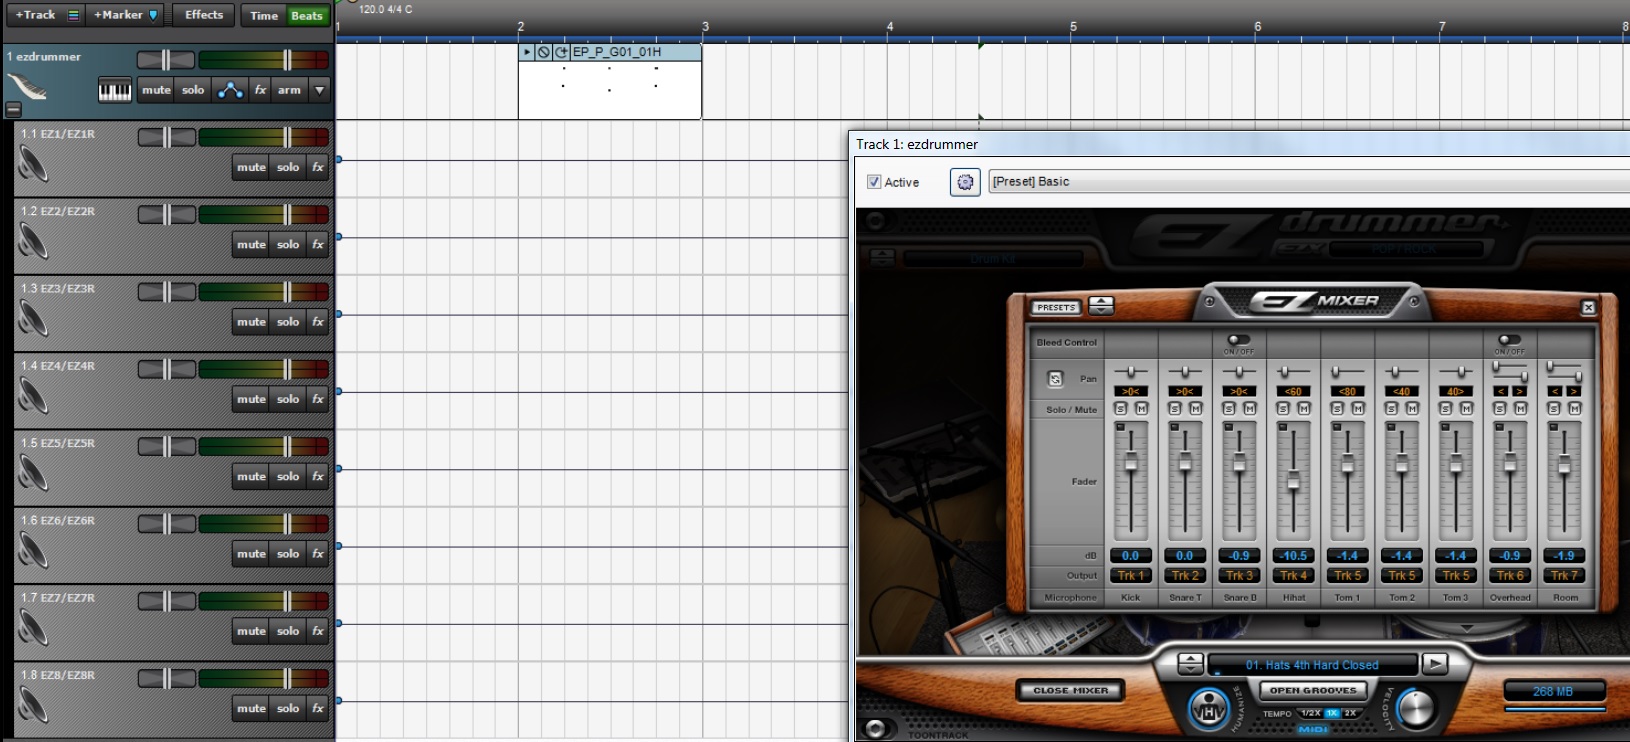Click the Toontrack logo knob at bottom left
This screenshot has width=1630, height=742.
[877, 728]
